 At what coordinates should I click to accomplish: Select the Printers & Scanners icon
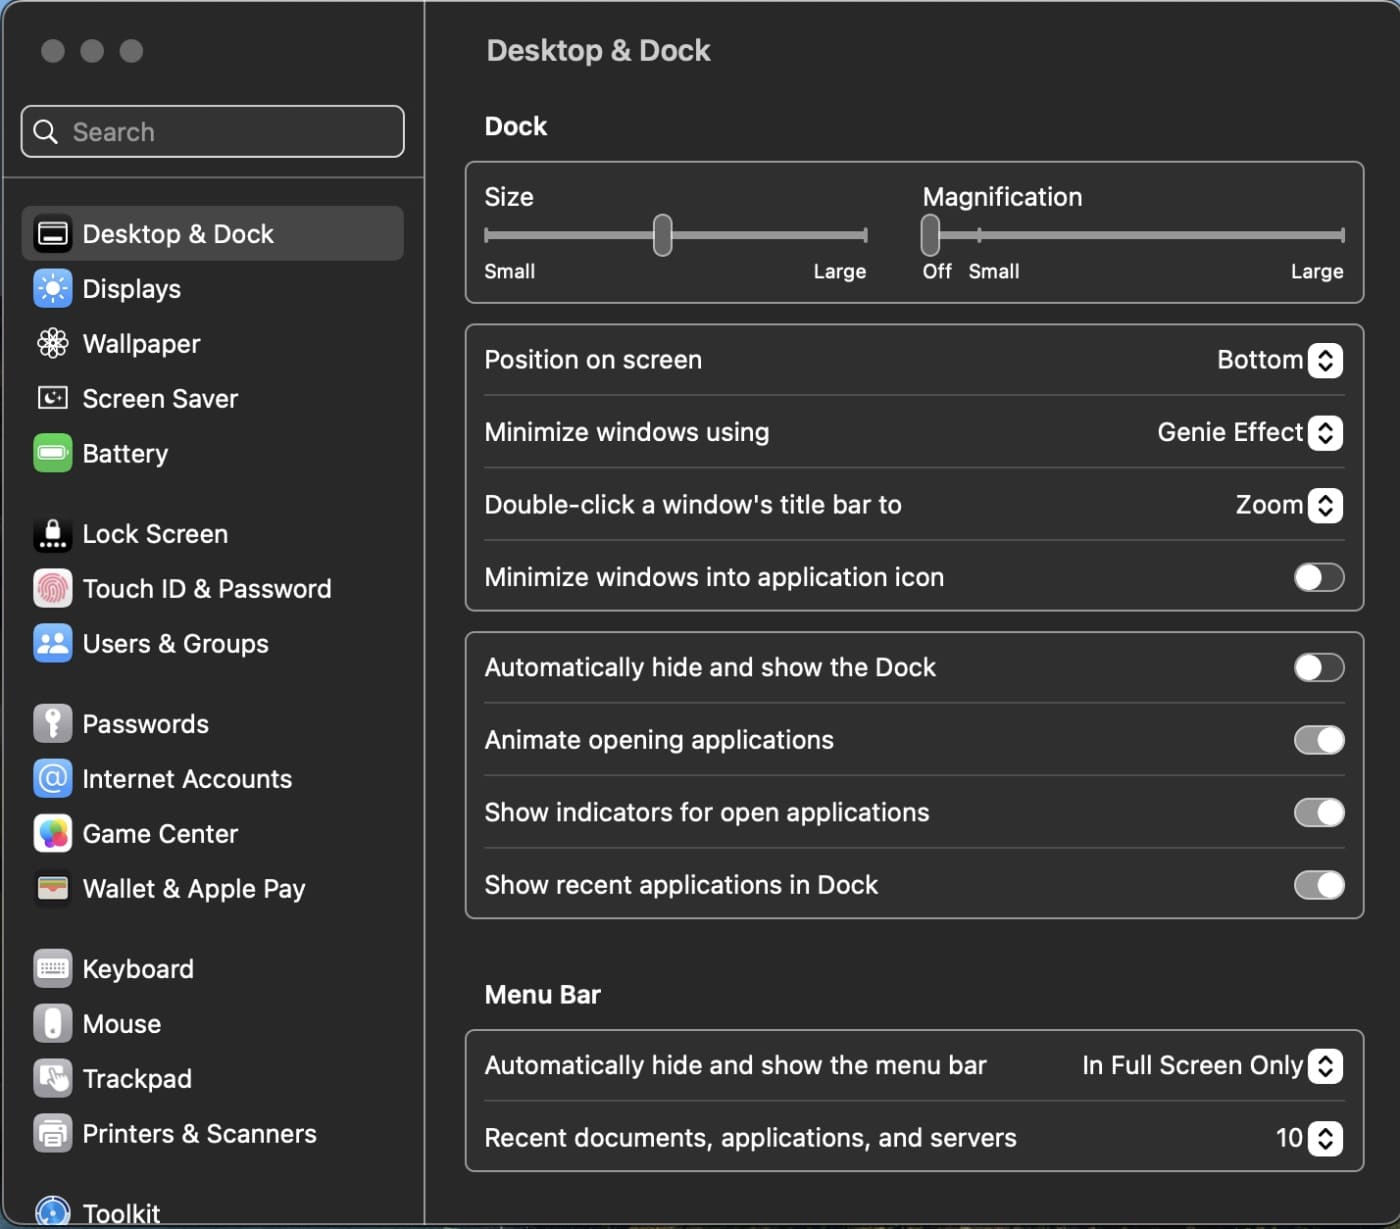(x=52, y=1134)
